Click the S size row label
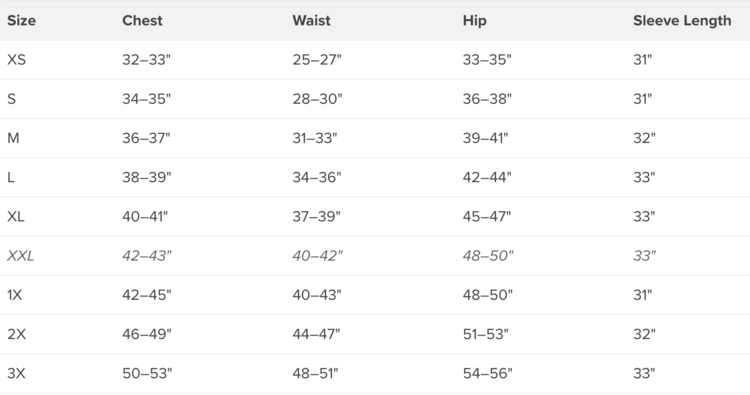 (11, 99)
